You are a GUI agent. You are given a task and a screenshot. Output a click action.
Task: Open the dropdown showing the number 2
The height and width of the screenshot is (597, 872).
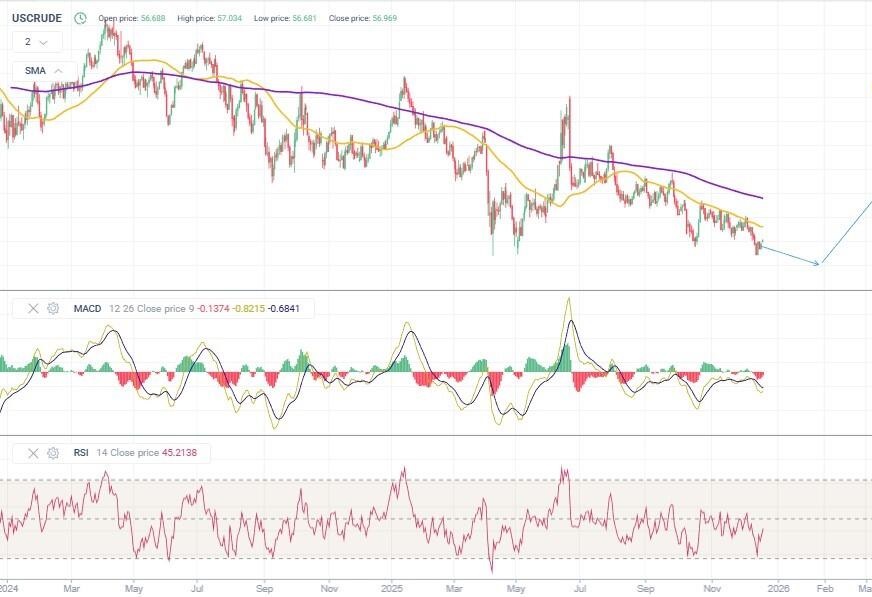(37, 42)
